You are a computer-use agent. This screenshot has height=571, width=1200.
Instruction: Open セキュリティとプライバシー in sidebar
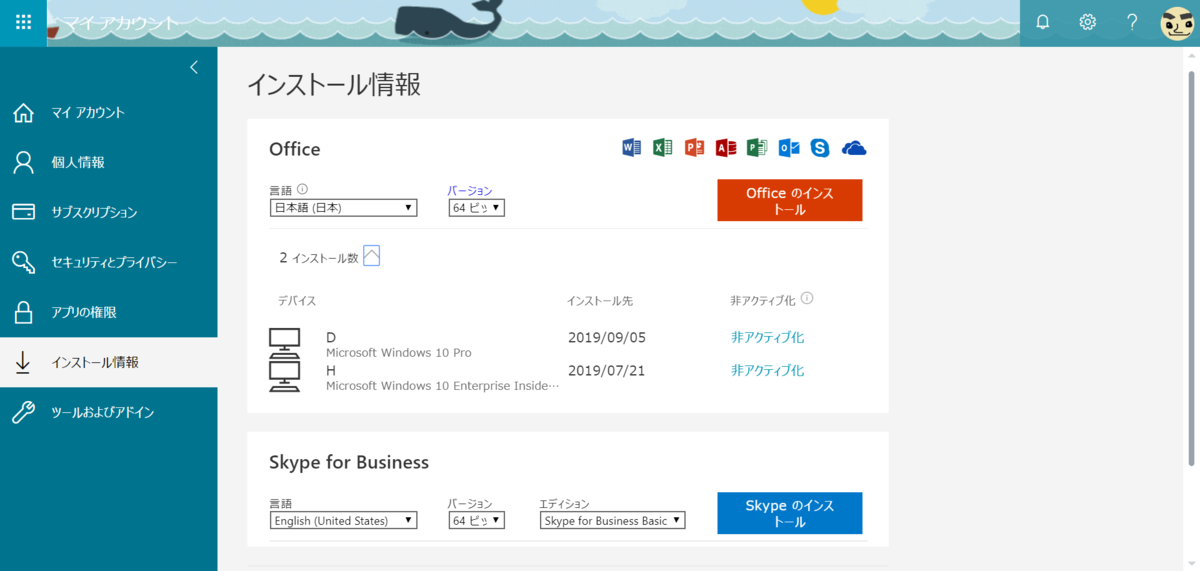click(x=108, y=262)
